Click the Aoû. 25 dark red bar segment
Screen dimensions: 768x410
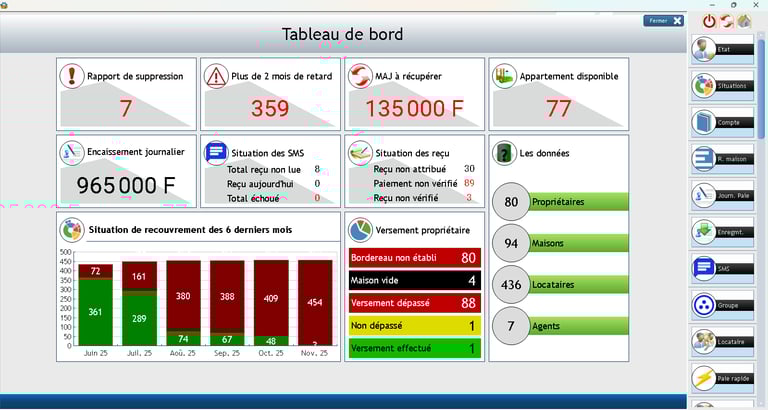click(183, 295)
